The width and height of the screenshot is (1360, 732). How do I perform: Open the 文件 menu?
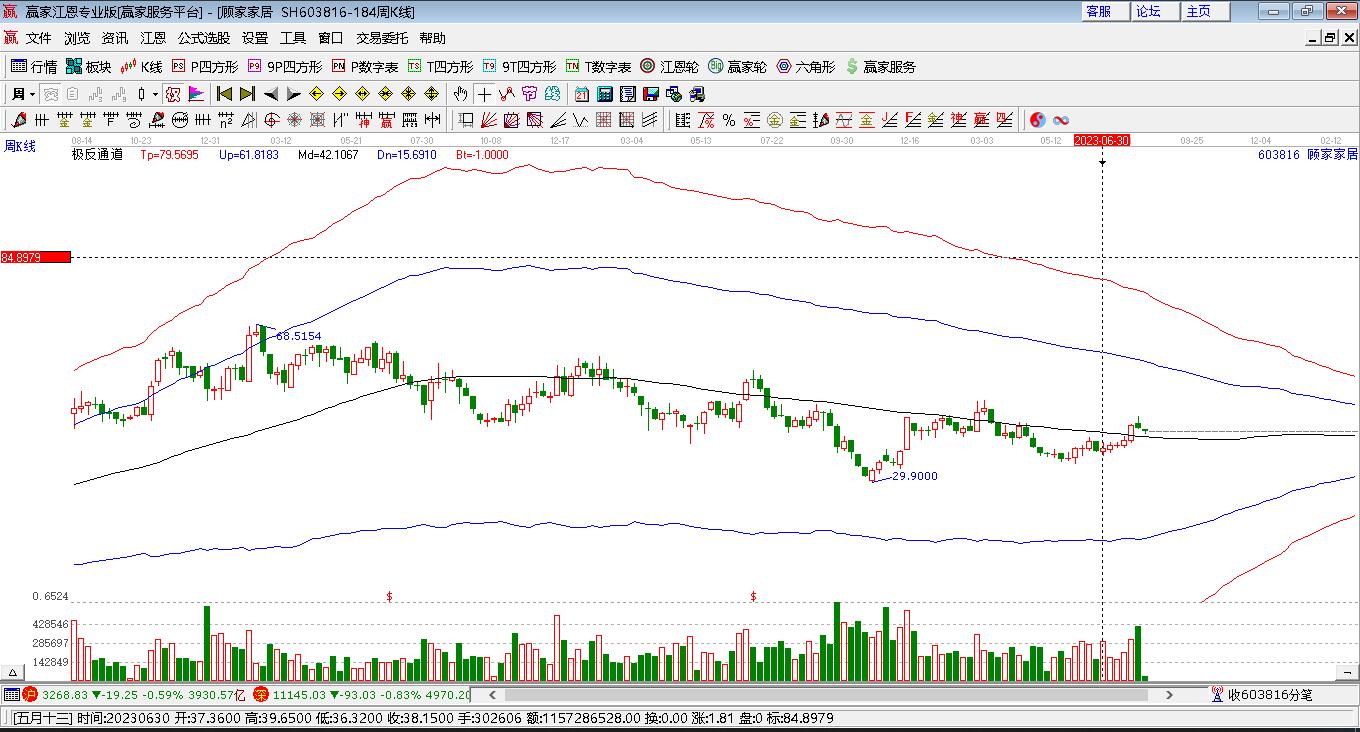tap(38, 38)
